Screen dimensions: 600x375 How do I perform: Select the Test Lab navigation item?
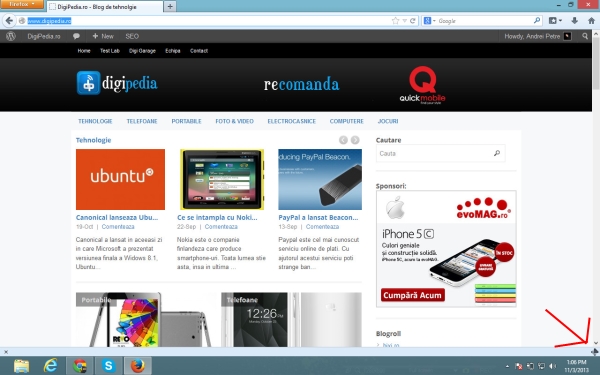tap(110, 51)
